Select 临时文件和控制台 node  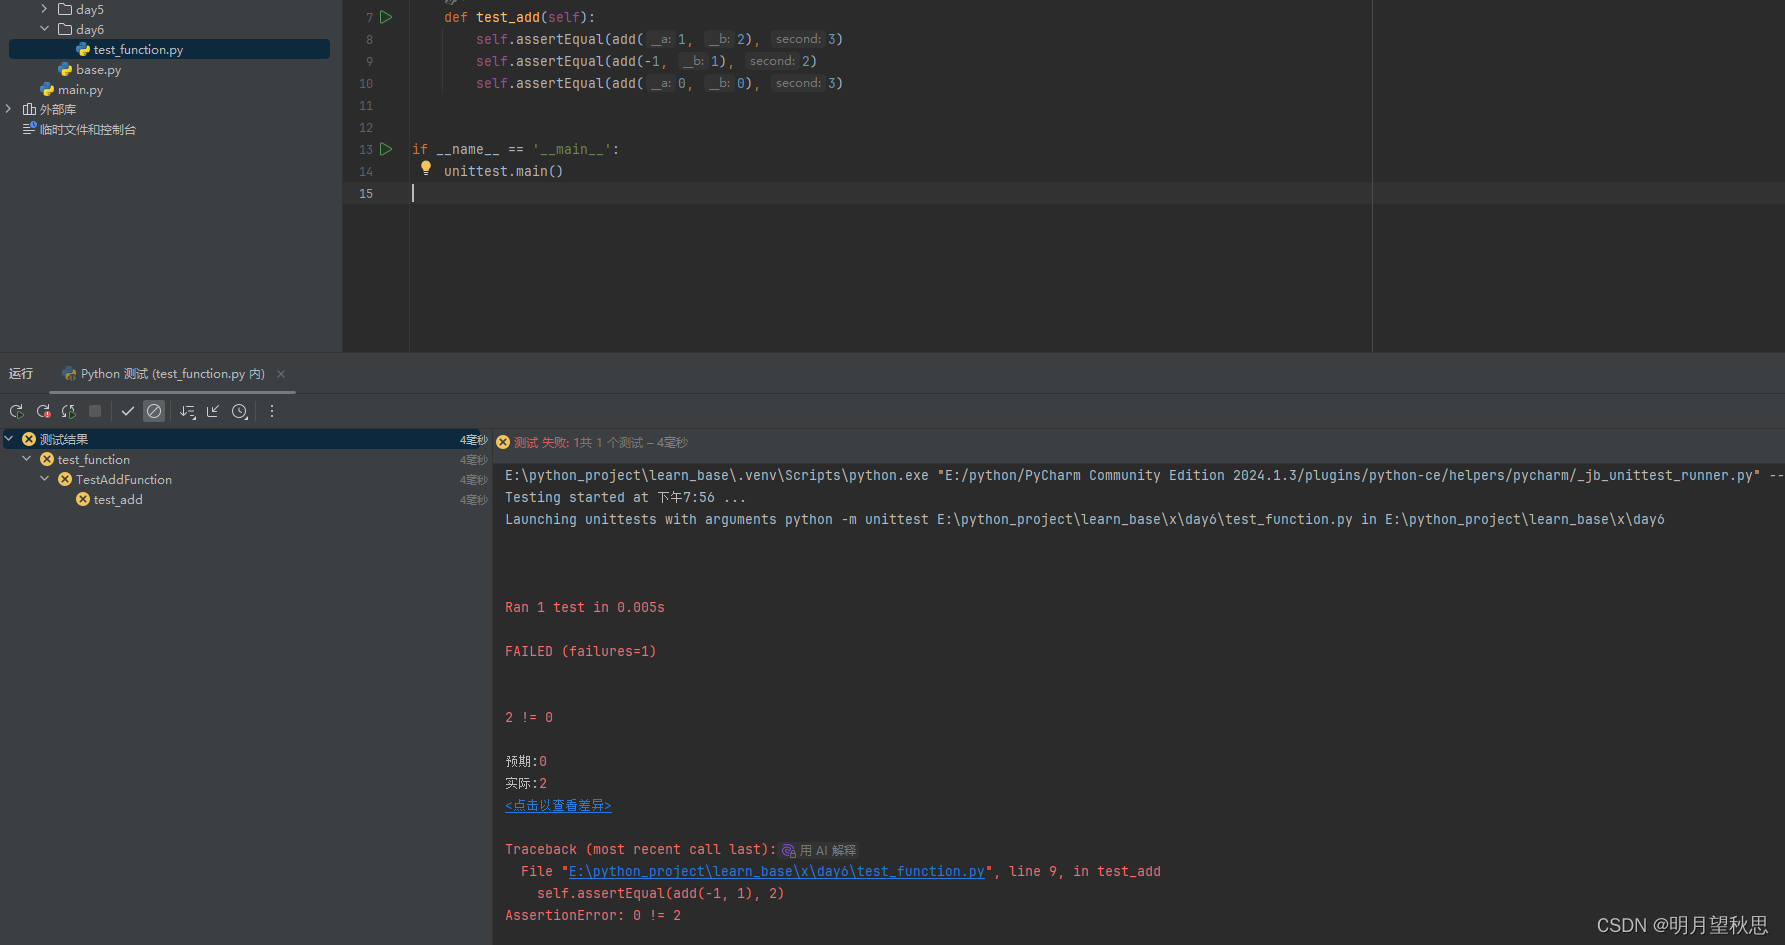[88, 130]
